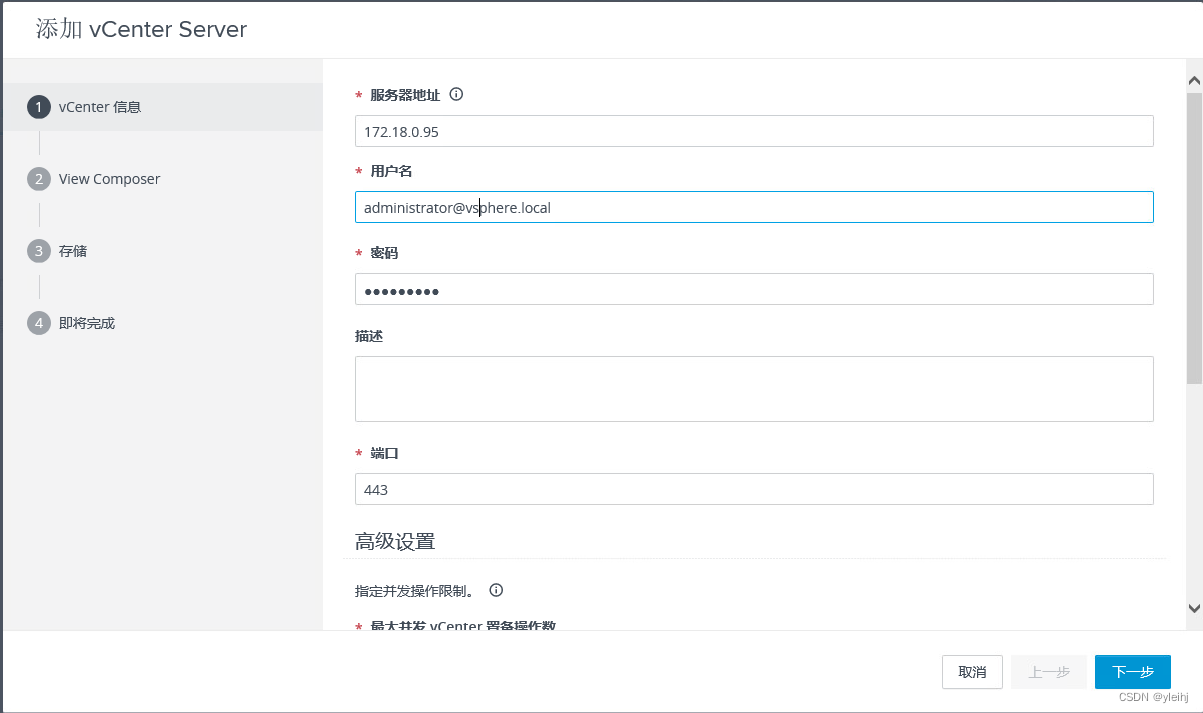
Task: Click the 用户名 label
Action: coord(391,171)
